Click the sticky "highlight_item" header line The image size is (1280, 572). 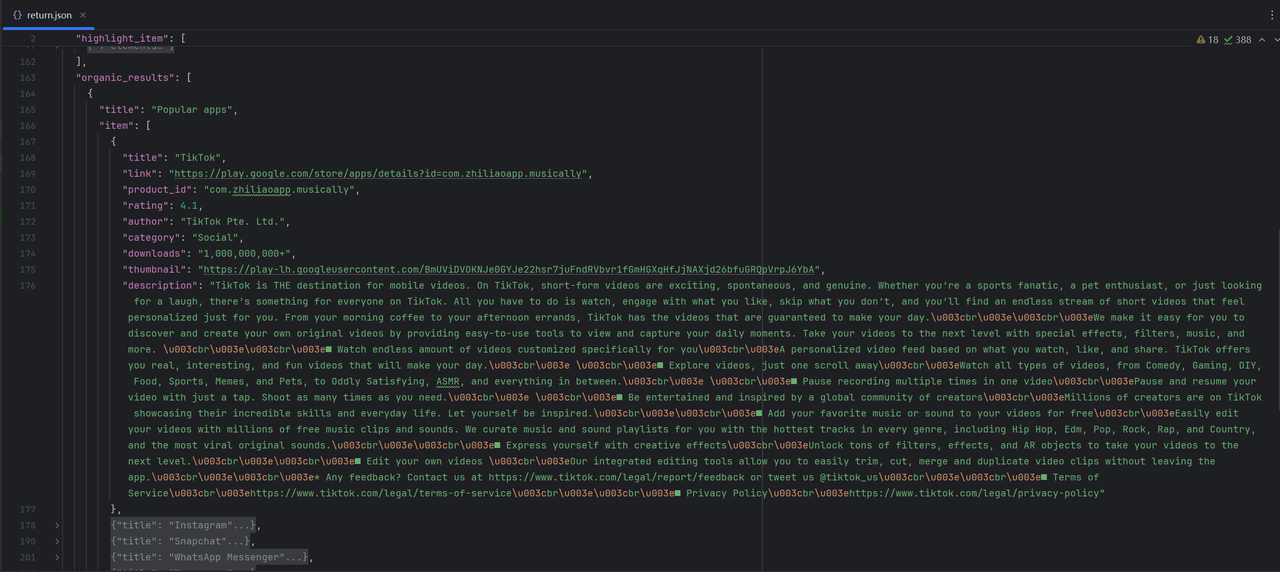tap(130, 38)
